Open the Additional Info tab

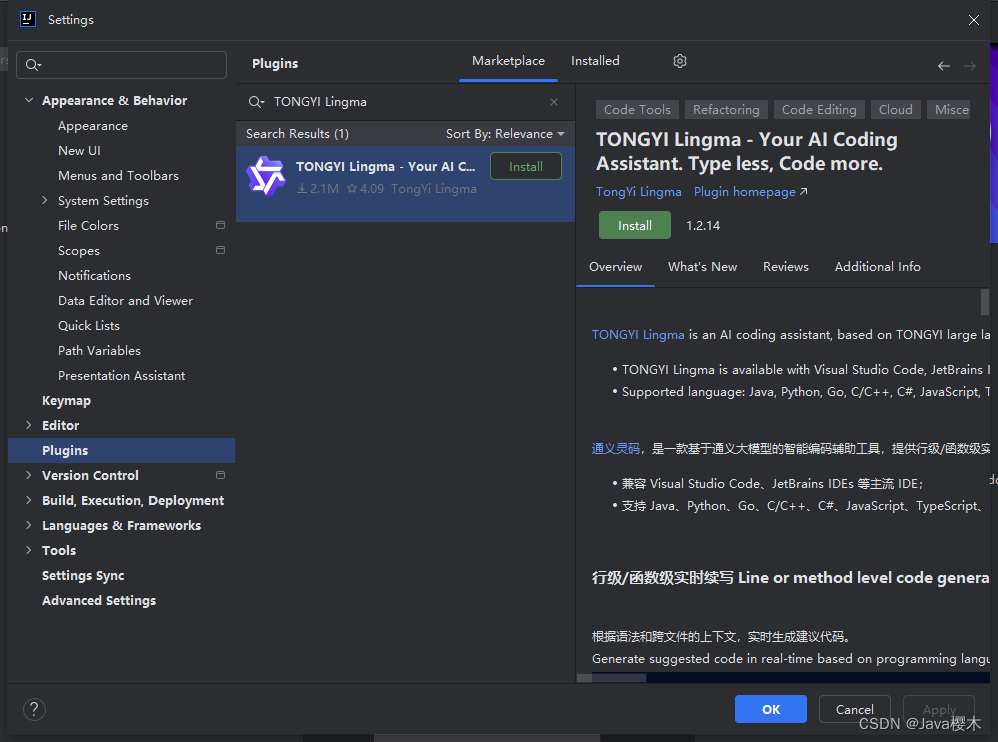tap(877, 267)
